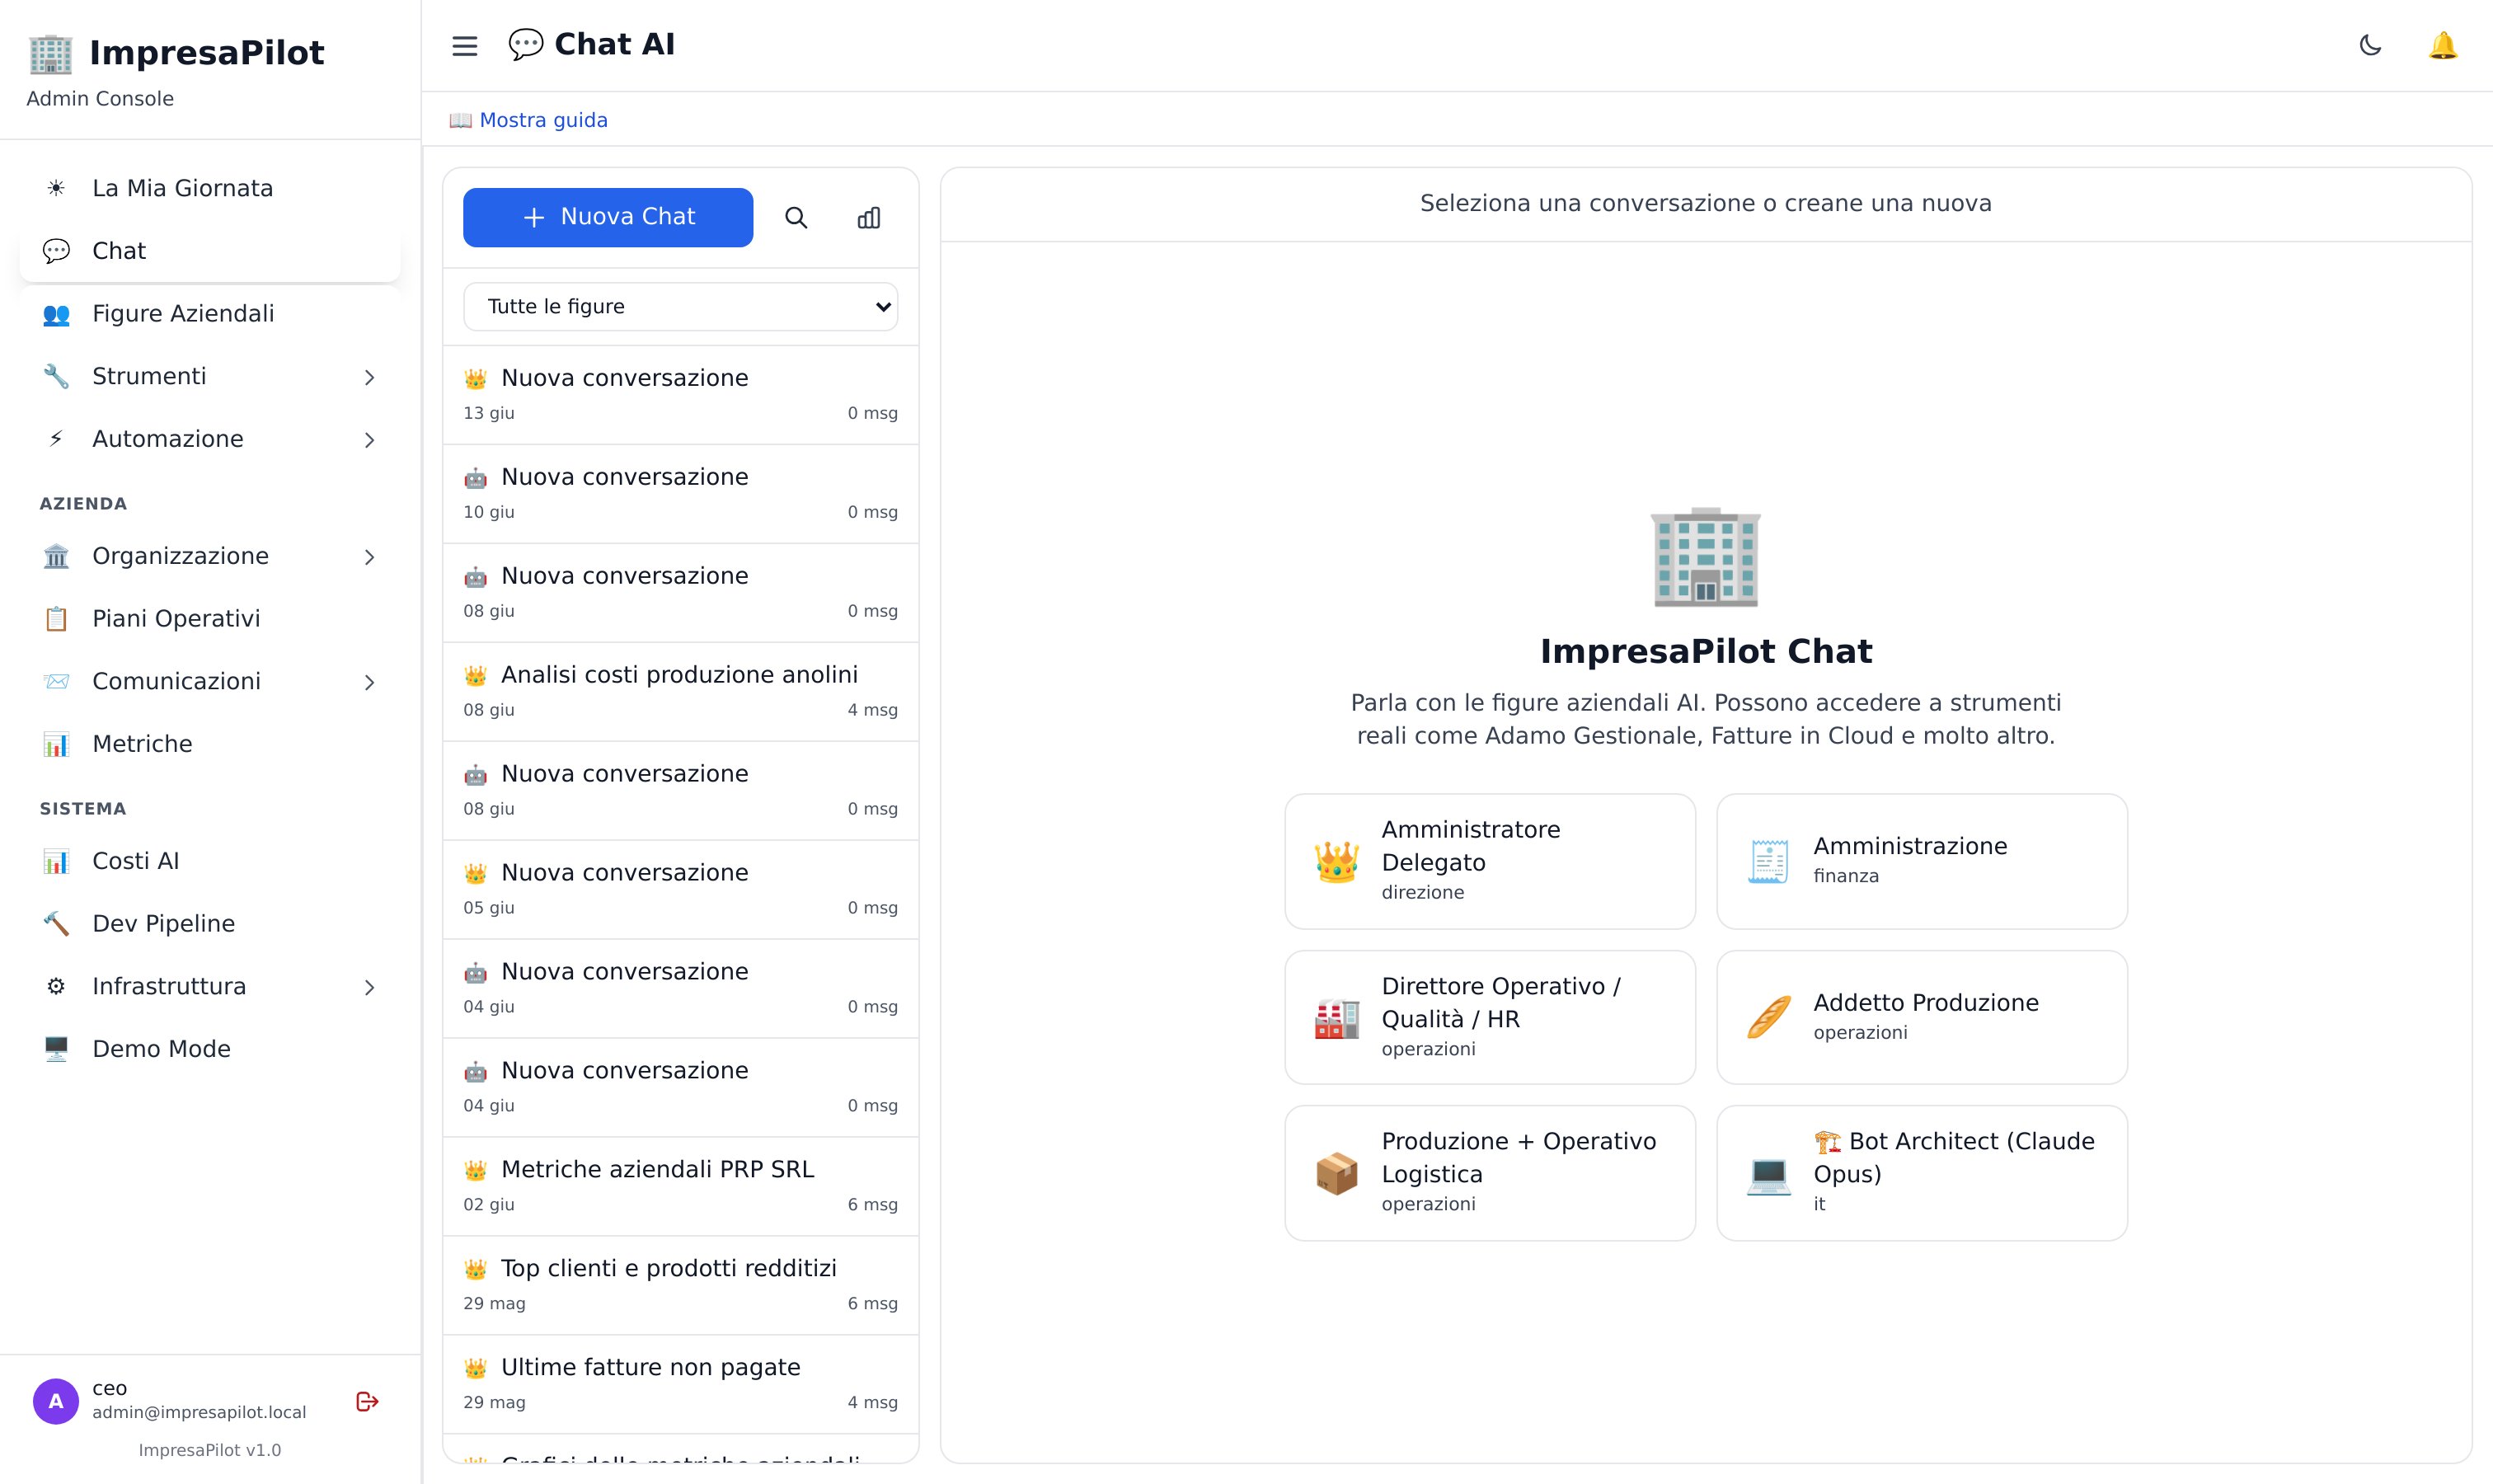Image resolution: width=2493 pixels, height=1484 pixels.
Task: Click the gear icon for Infrastruttura
Action: [56, 986]
